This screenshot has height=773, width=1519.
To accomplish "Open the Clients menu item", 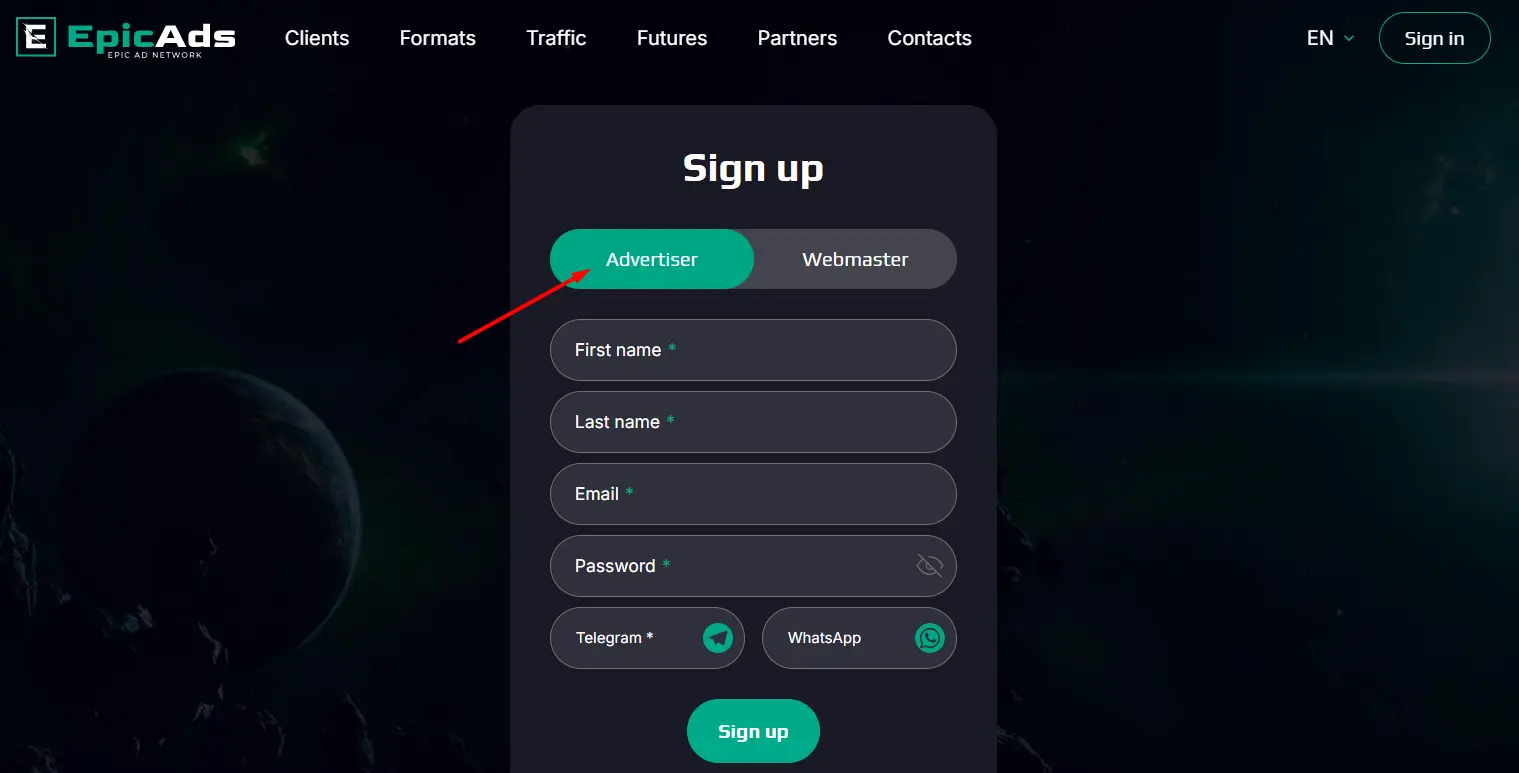I will point(317,38).
